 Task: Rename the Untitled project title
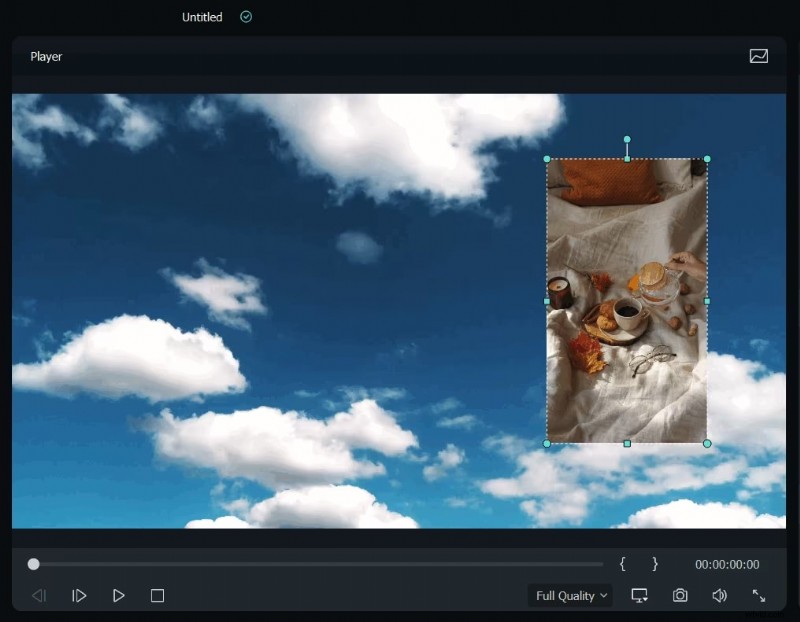coord(202,17)
